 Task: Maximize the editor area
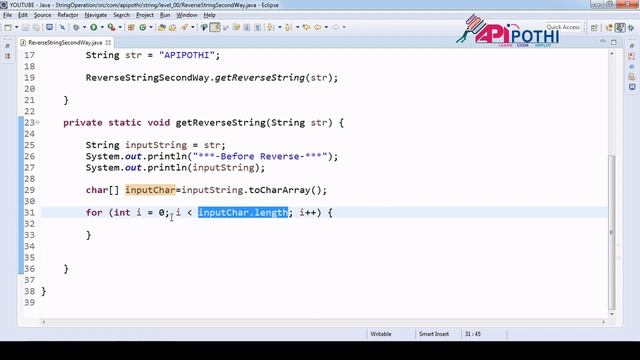(613, 42)
